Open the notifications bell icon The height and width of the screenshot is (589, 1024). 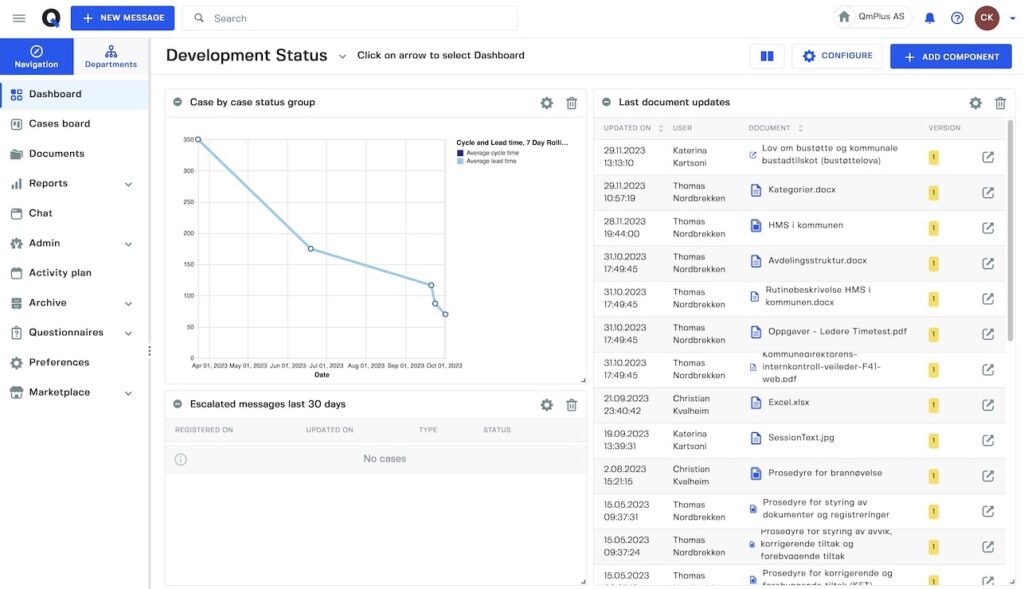[x=930, y=18]
